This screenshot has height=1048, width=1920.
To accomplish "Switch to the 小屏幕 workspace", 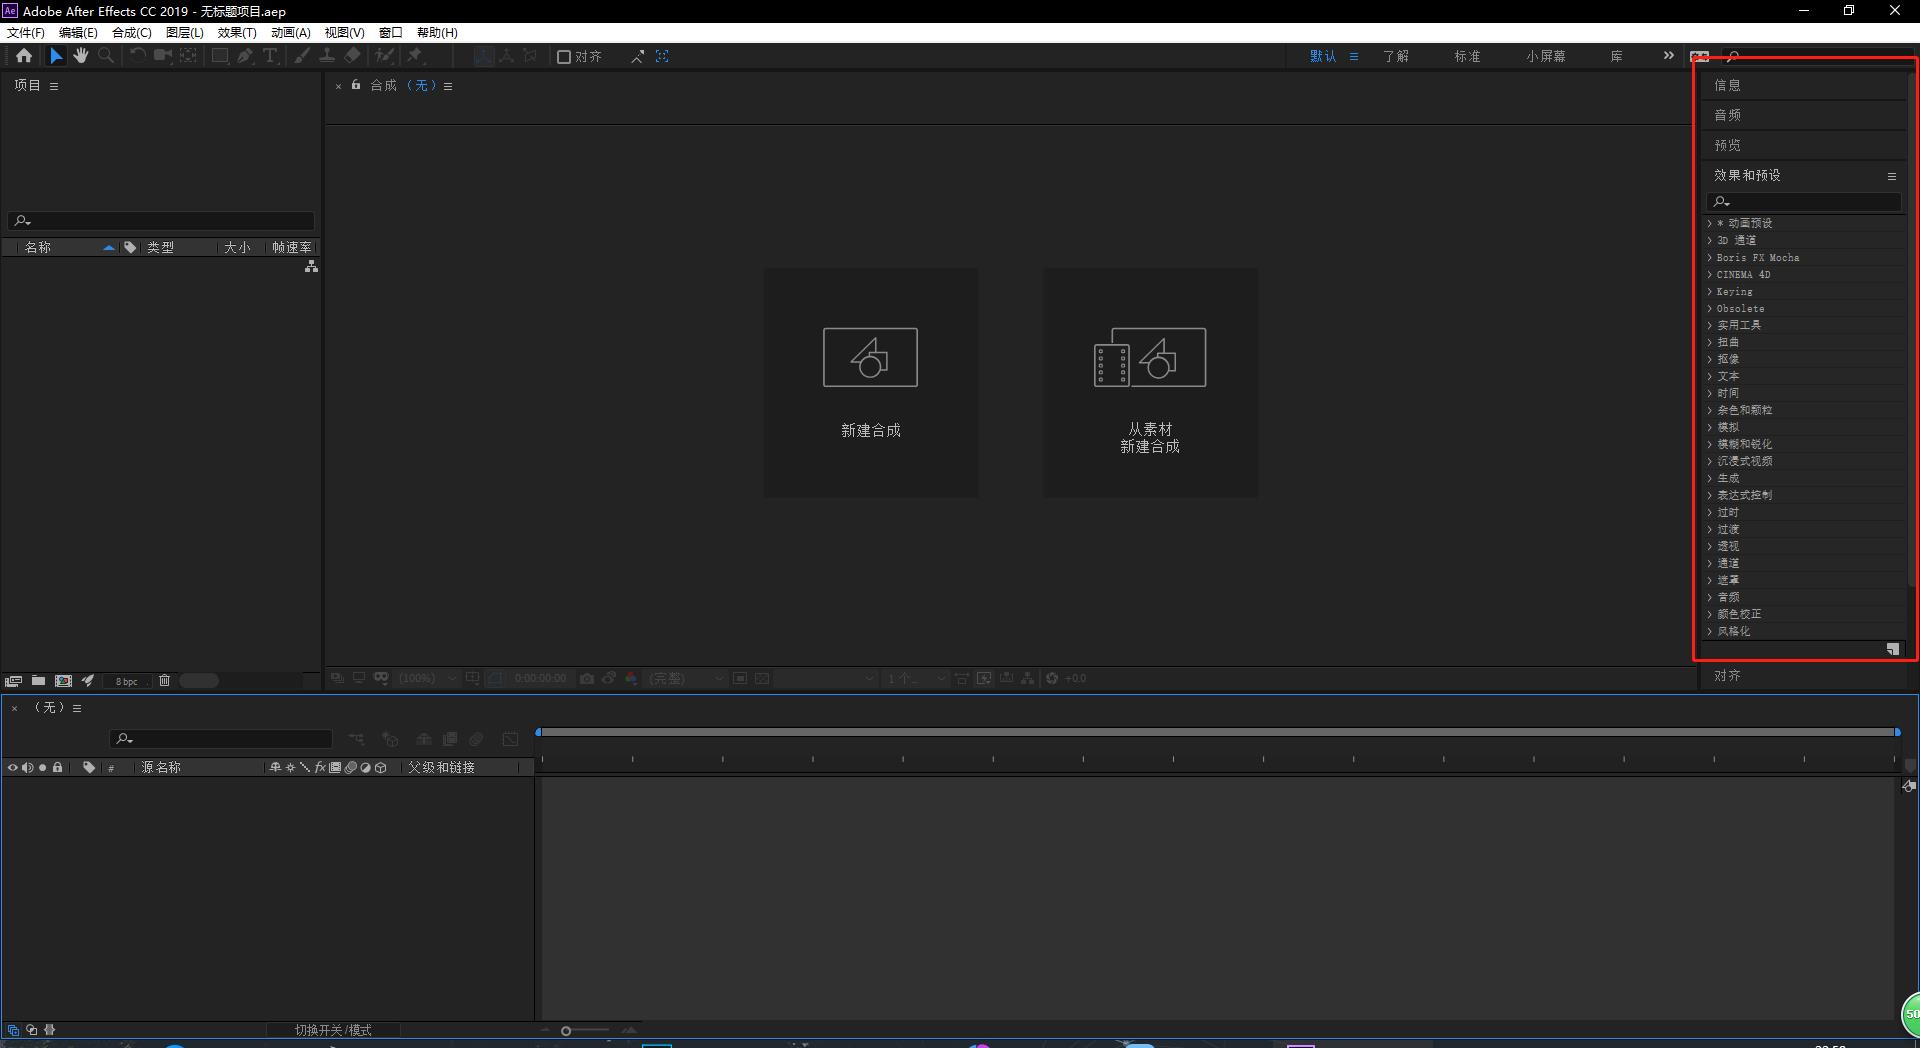I will pyautogui.click(x=1546, y=56).
